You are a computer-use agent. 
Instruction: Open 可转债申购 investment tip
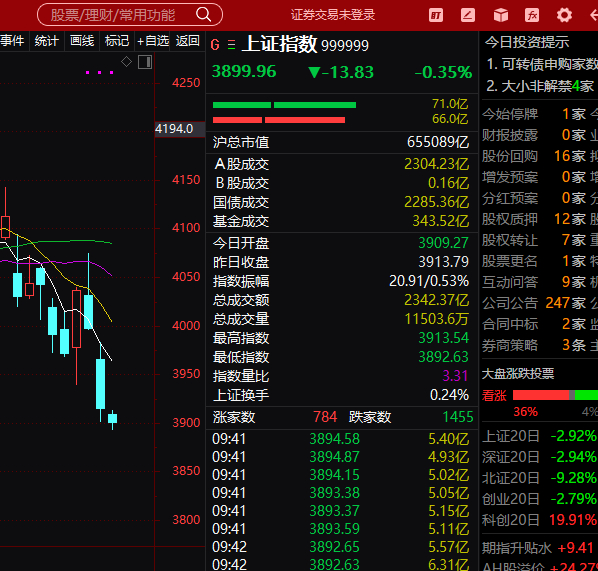tap(542, 64)
